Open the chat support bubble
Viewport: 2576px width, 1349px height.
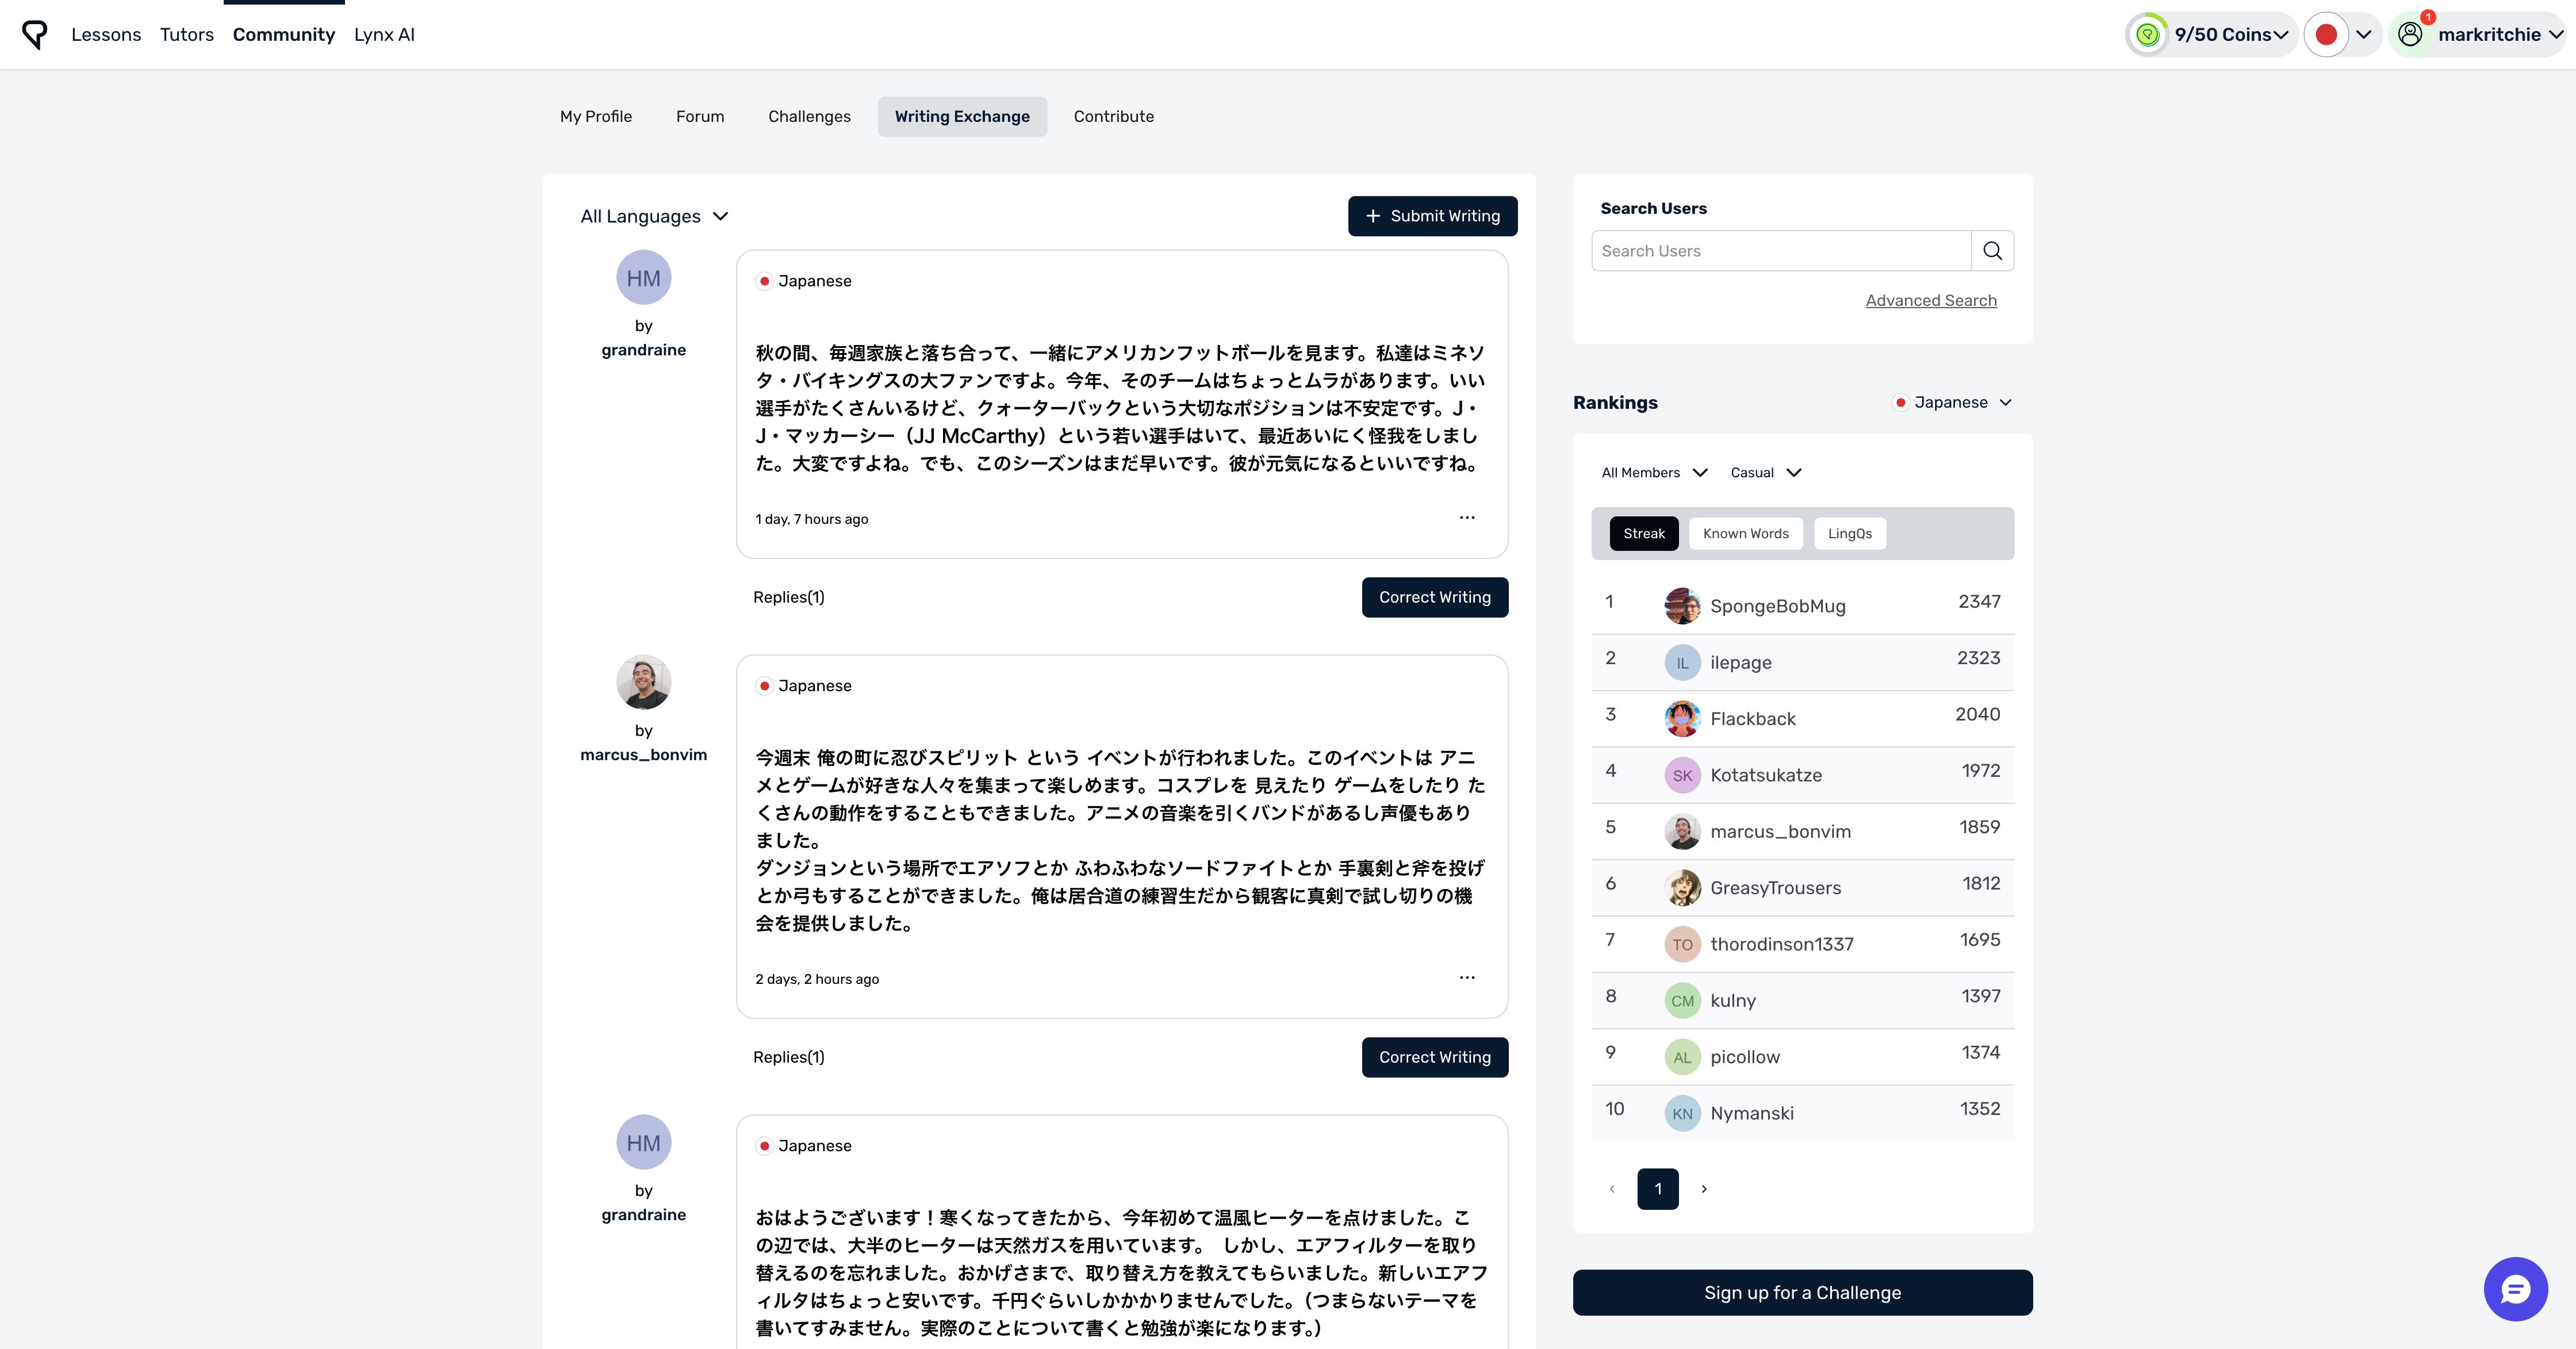tap(2516, 1289)
